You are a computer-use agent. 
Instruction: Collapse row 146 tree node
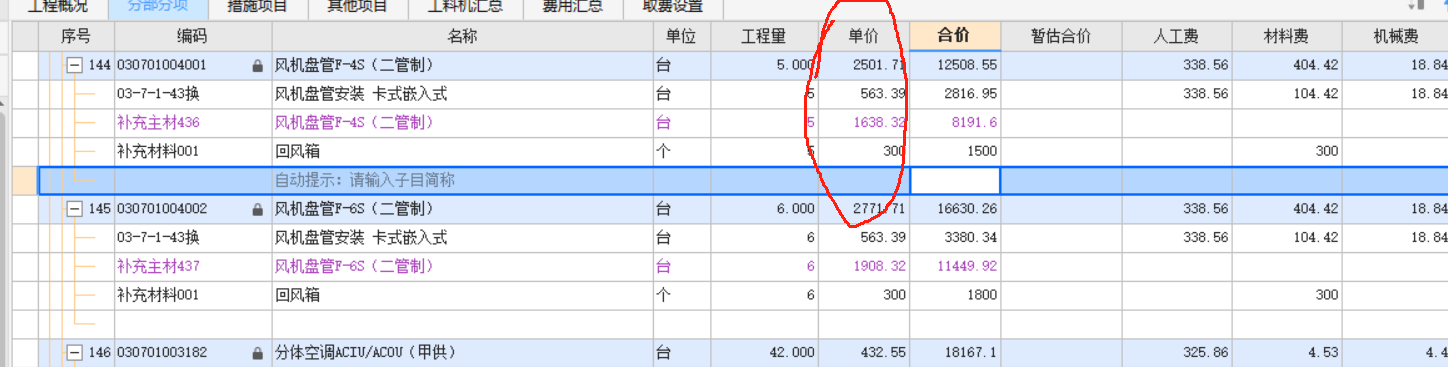pos(74,353)
